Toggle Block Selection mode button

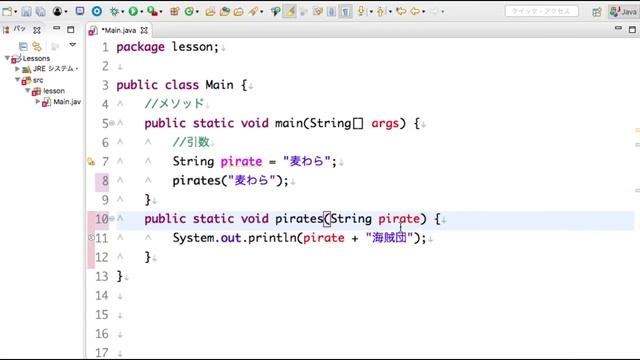coord(331,11)
